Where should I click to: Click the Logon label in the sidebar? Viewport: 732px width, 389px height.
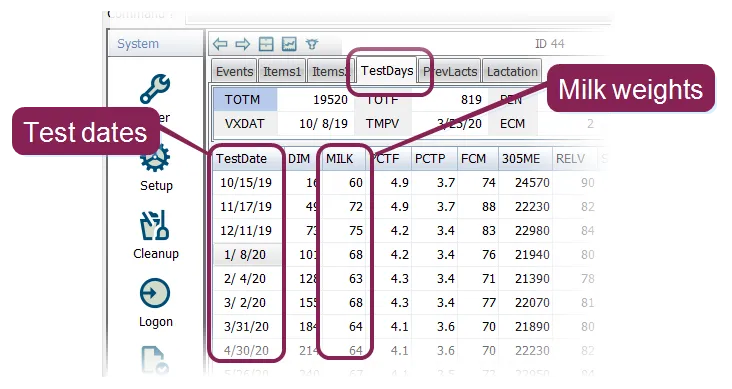click(156, 322)
